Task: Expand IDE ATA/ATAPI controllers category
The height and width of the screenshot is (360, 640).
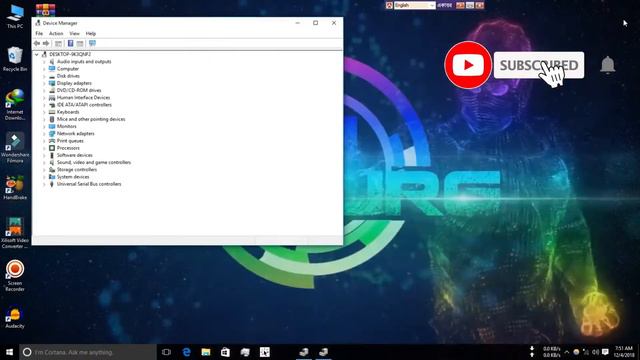Action: click(44, 105)
